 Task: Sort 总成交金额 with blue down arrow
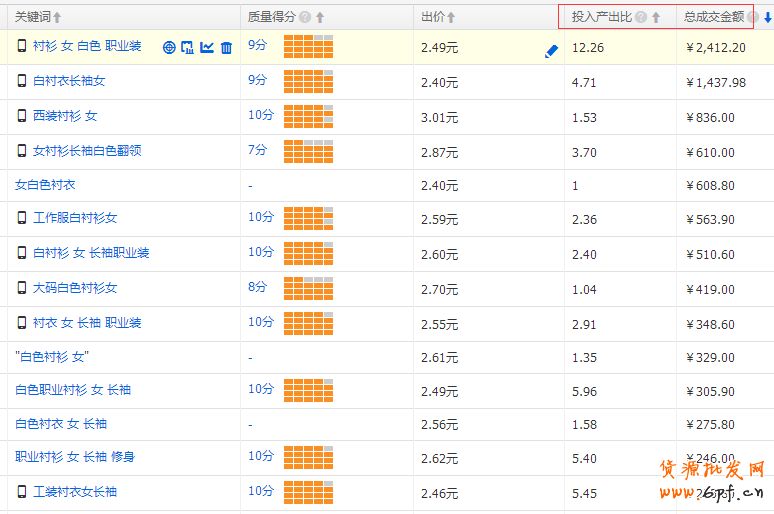tap(767, 17)
